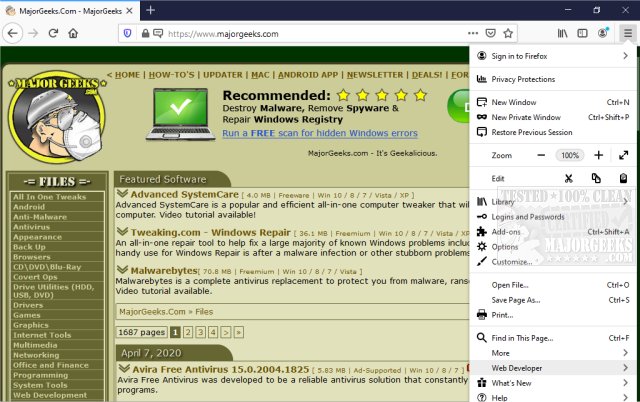
Task: Go back with the browser back arrow
Action: pyautogui.click(x=13, y=33)
